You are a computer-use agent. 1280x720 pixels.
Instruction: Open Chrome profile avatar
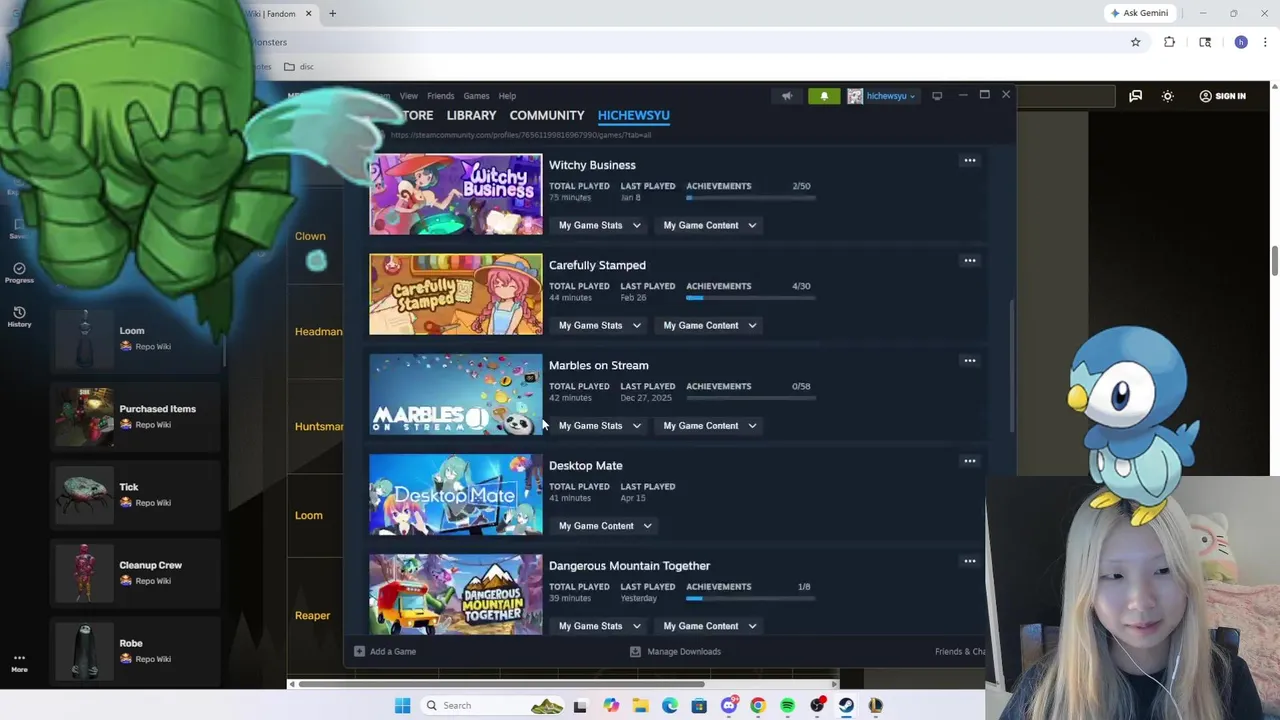1241,42
